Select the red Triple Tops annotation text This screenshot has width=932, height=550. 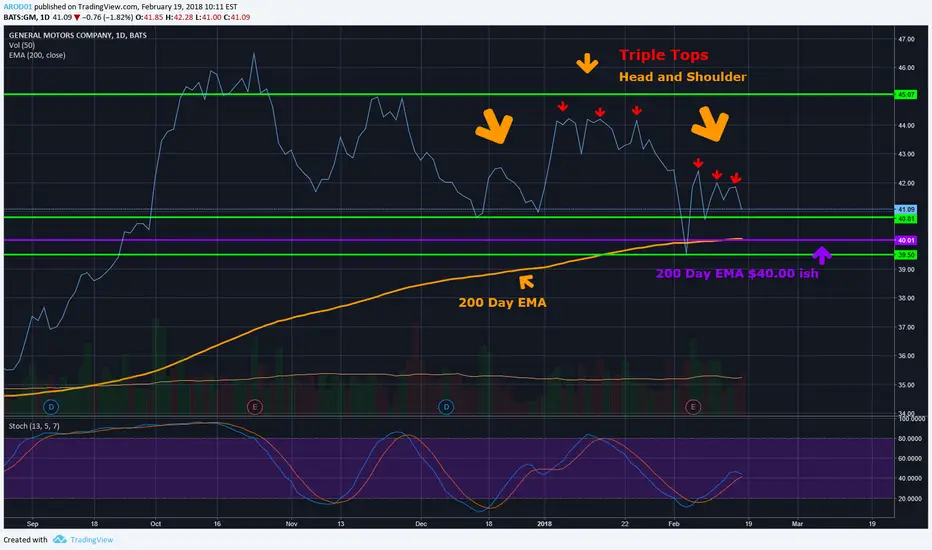[663, 55]
